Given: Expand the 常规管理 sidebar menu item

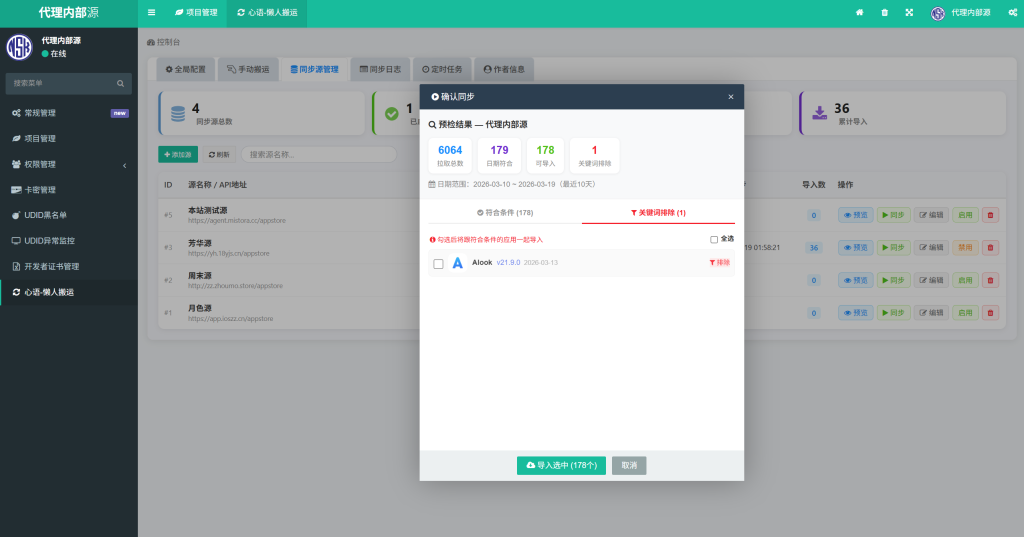Looking at the screenshot, I should coord(68,113).
